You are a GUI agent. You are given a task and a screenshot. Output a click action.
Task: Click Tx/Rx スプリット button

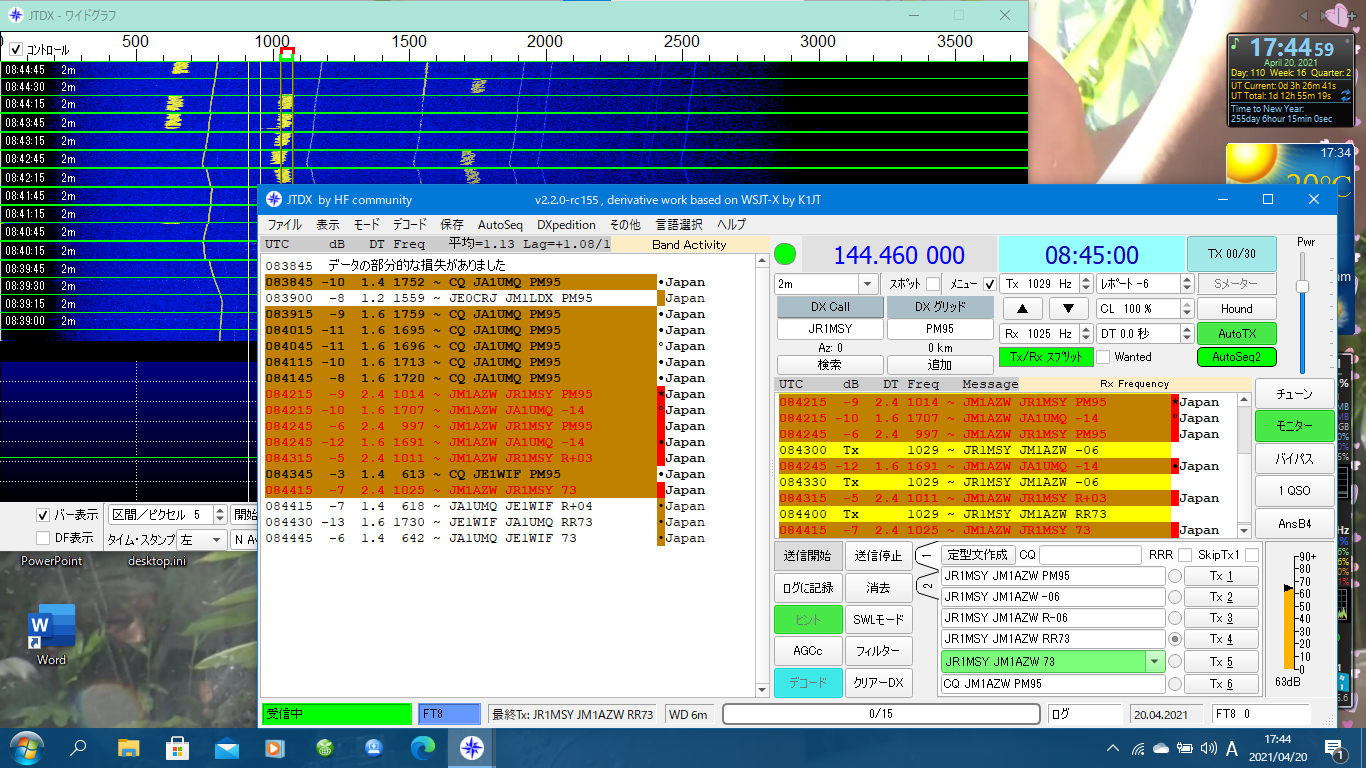pyautogui.click(x=1045, y=357)
